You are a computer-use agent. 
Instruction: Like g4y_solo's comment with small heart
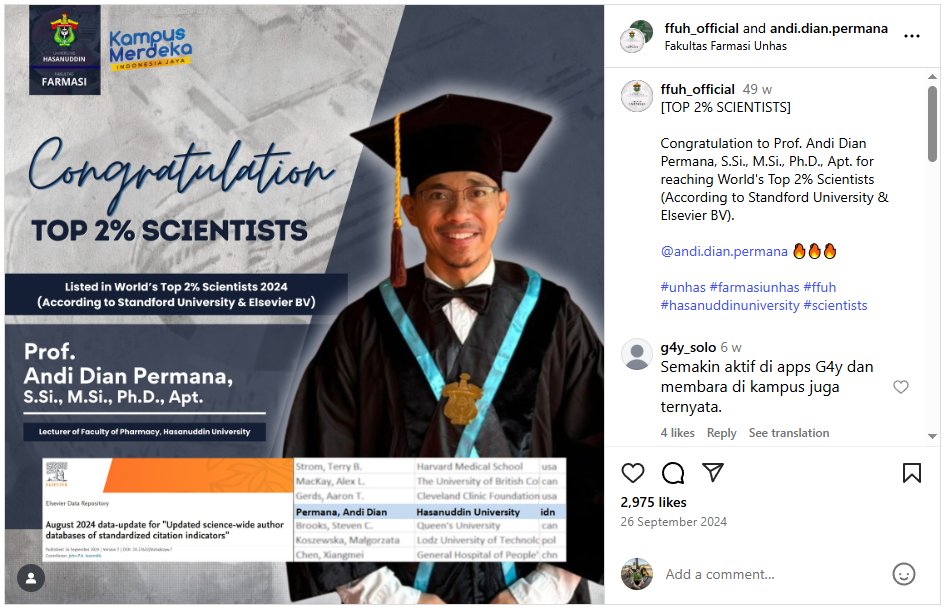click(x=901, y=387)
